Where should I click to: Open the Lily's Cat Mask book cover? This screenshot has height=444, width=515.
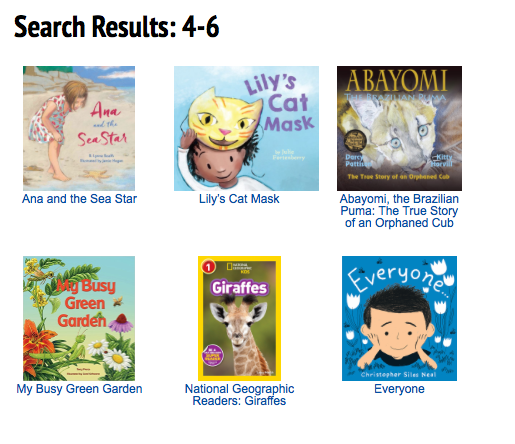pos(246,128)
